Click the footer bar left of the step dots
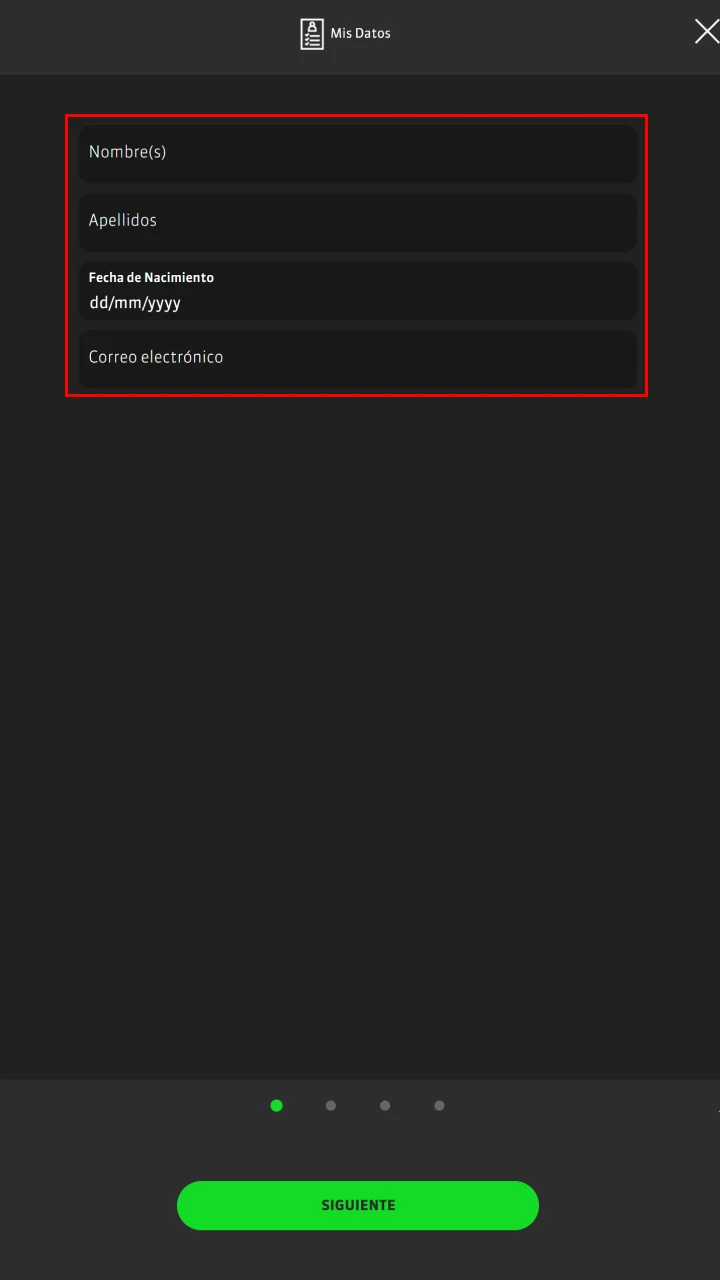Screen dimensions: 720x1280 (x=130, y=1105)
